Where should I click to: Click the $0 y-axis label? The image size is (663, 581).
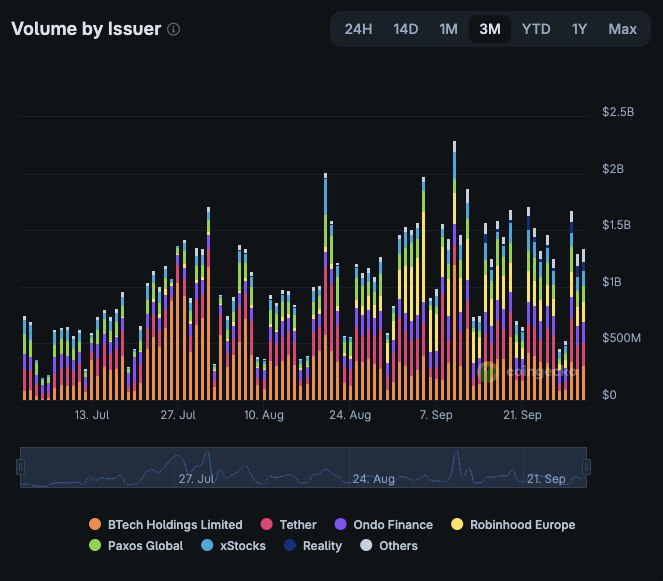coord(609,395)
